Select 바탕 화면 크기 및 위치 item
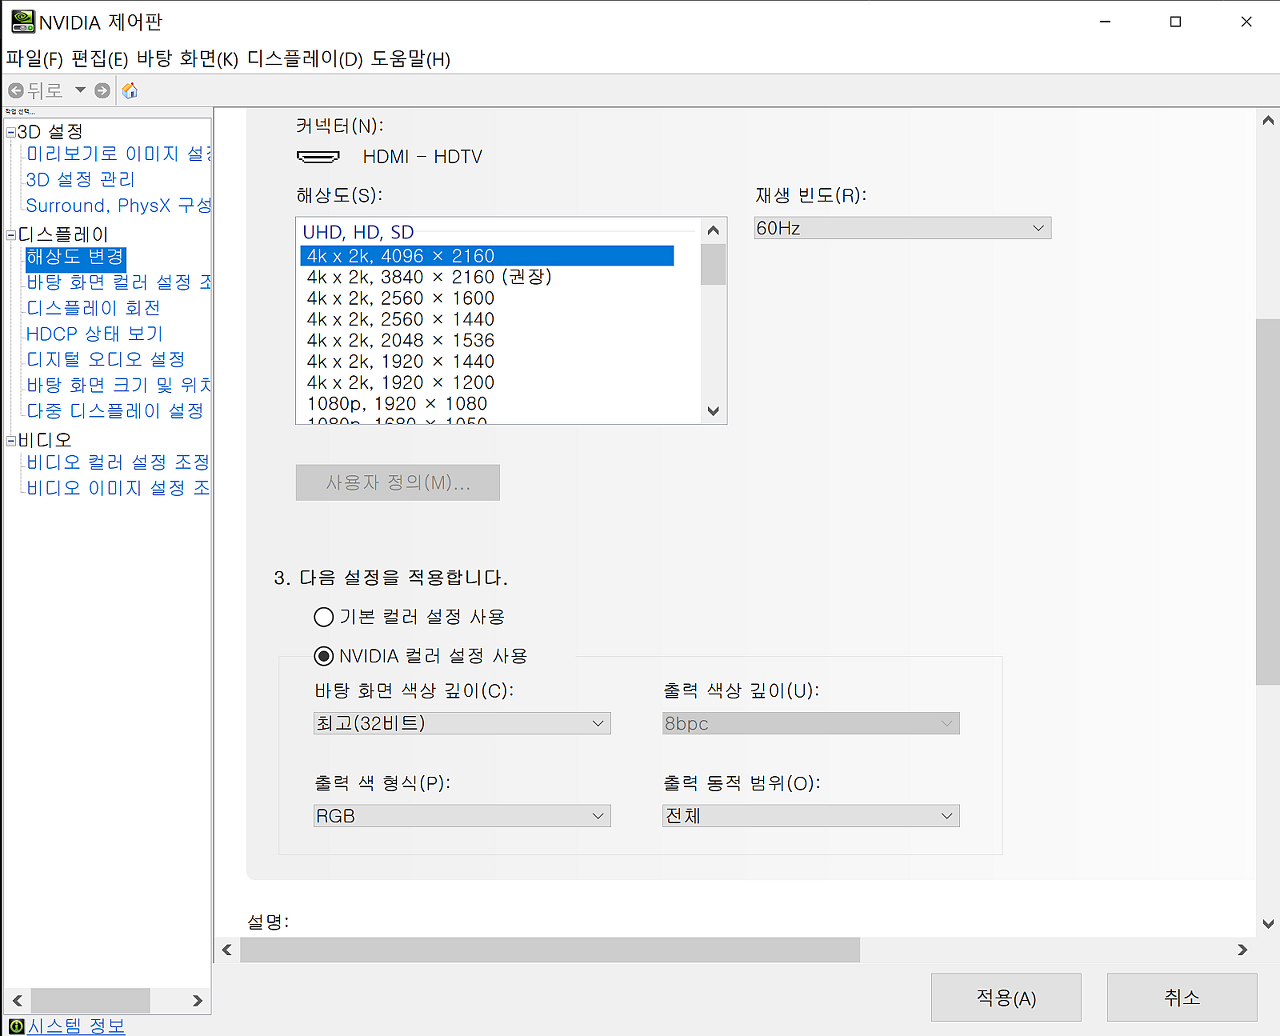Image resolution: width=1280 pixels, height=1036 pixels. coord(118,385)
